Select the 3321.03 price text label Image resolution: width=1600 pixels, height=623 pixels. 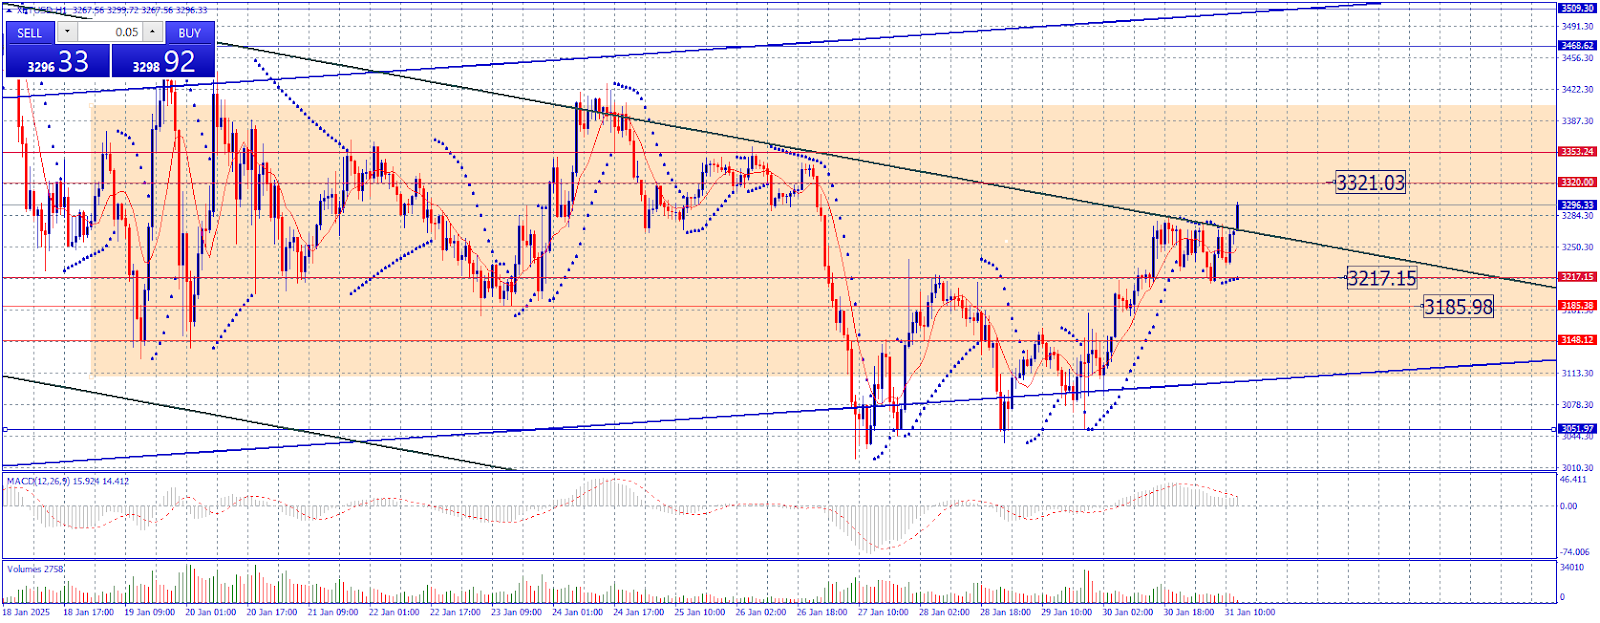click(x=1370, y=182)
